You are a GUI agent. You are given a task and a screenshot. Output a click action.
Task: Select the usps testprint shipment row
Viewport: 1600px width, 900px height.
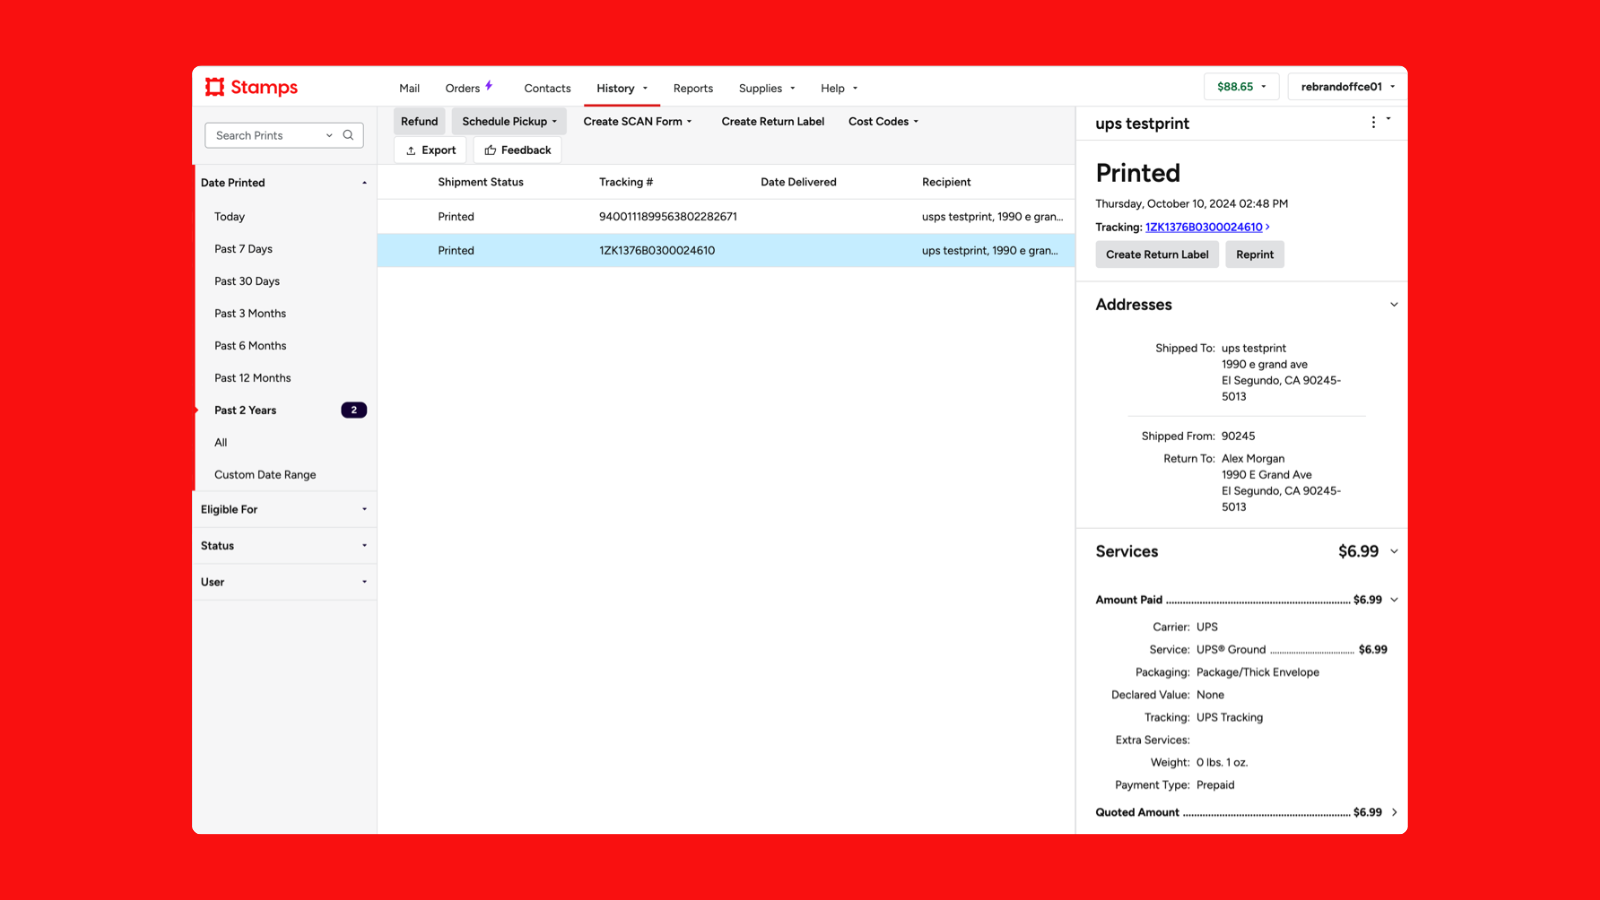[x=726, y=216]
